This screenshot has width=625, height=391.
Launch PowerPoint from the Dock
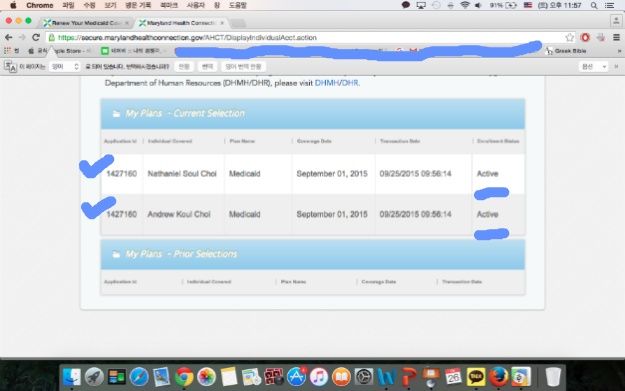(x=409, y=377)
